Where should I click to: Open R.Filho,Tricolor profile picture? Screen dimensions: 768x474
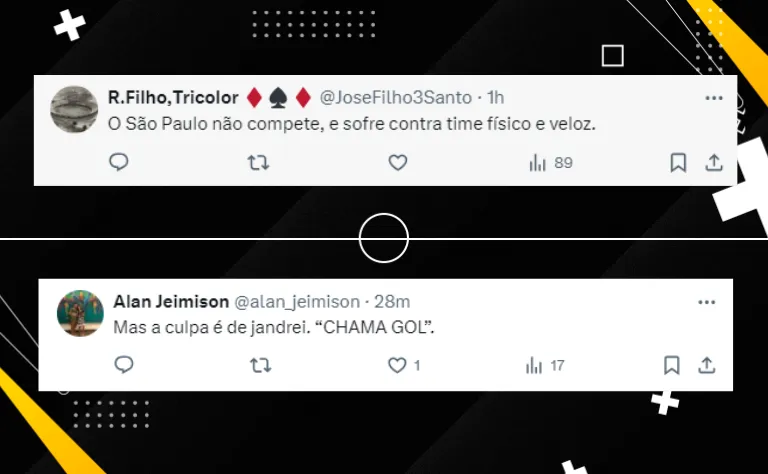tap(74, 109)
